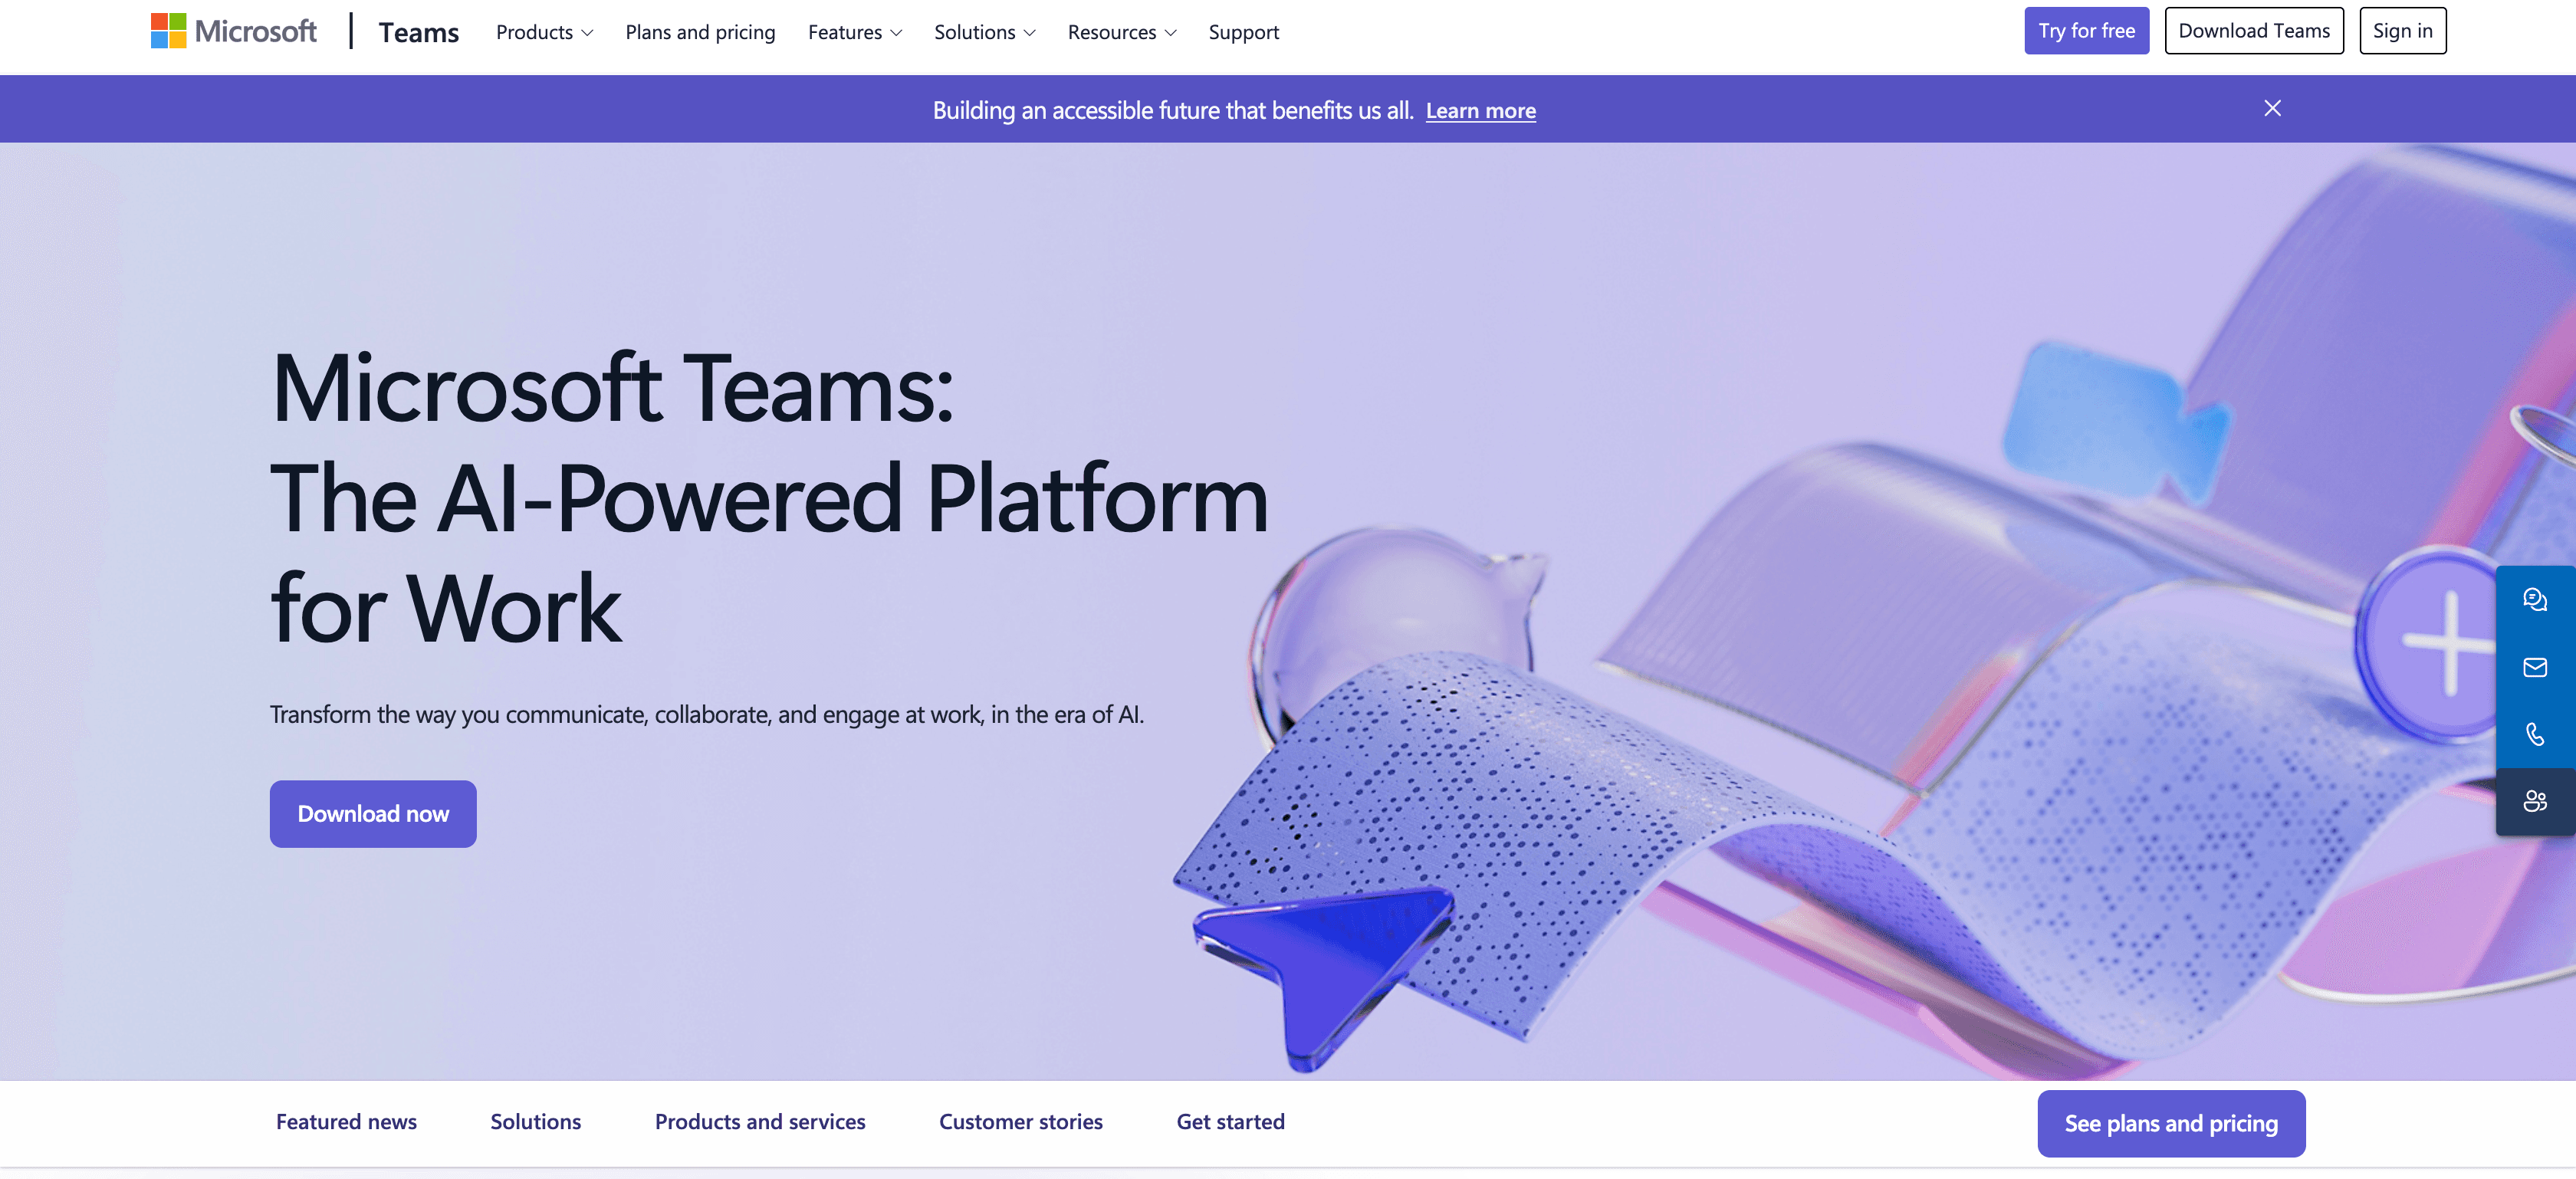
Task: Open the Support page
Action: point(1243,32)
